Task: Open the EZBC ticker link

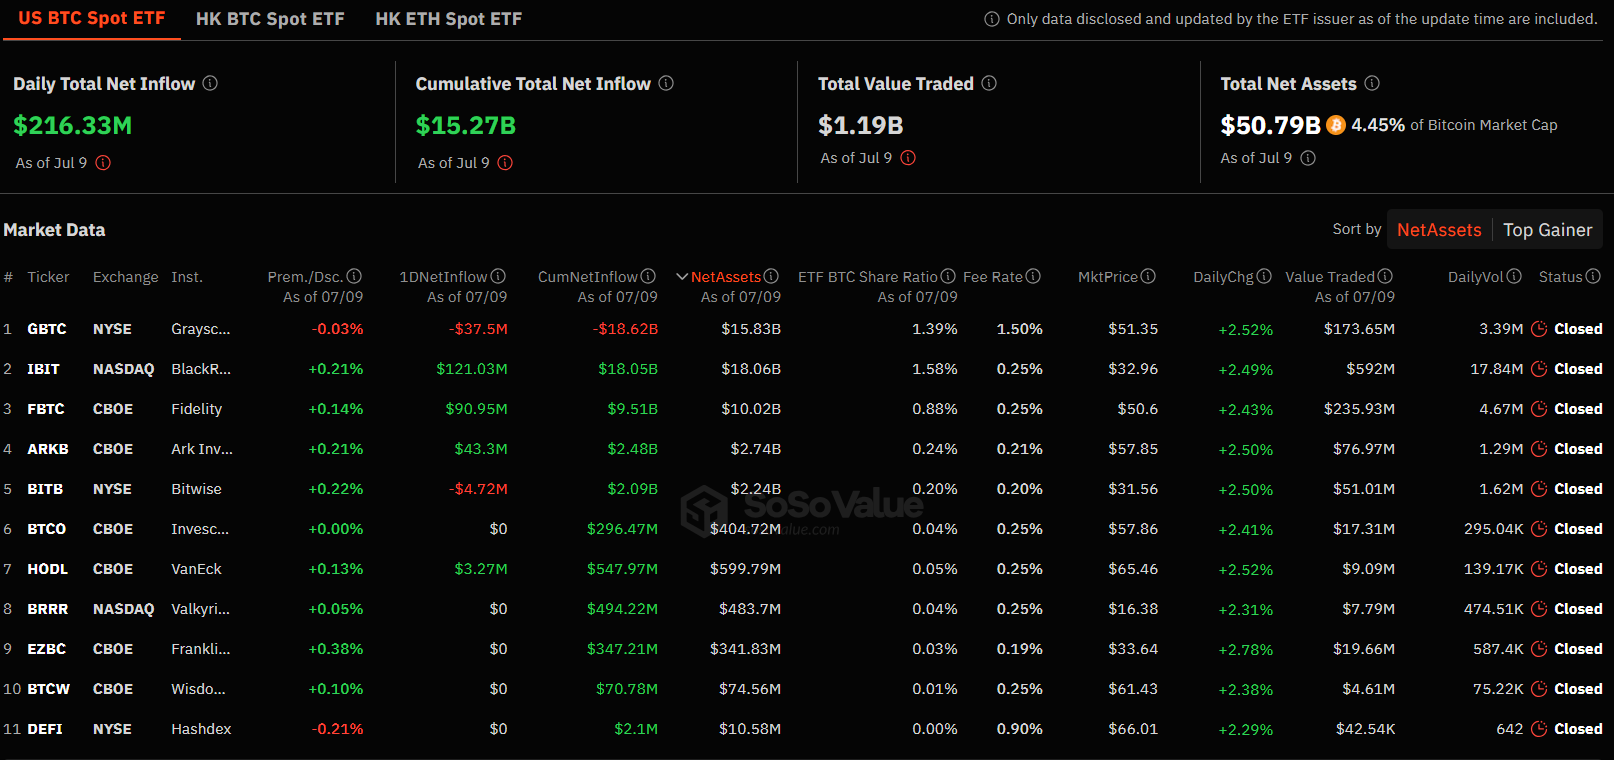Action: pyautogui.click(x=47, y=649)
